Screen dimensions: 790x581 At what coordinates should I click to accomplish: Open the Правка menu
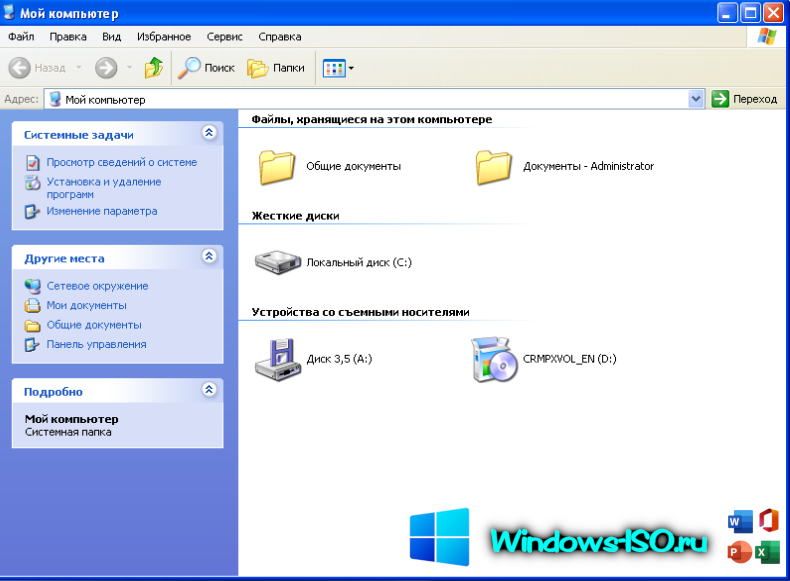coord(68,37)
